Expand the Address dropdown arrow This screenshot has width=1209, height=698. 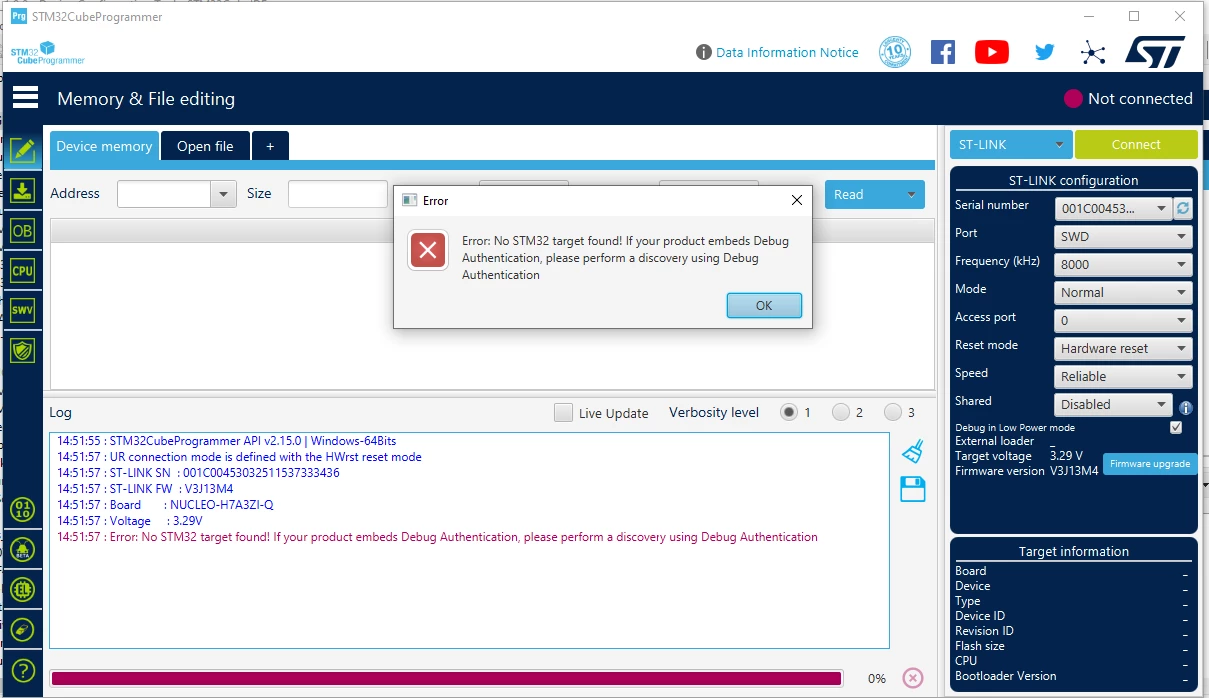coord(224,194)
